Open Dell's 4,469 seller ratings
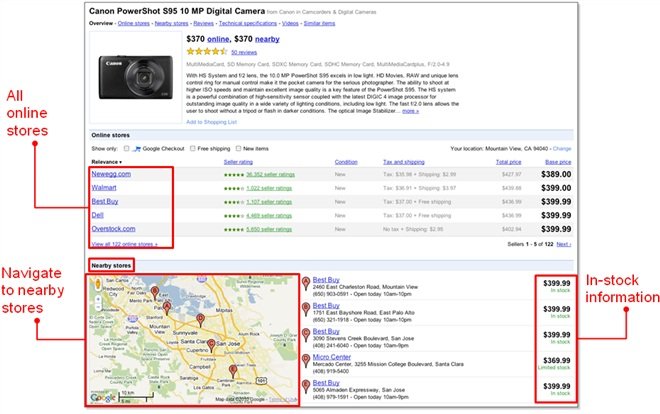This screenshot has width=660, height=414. pos(269,215)
